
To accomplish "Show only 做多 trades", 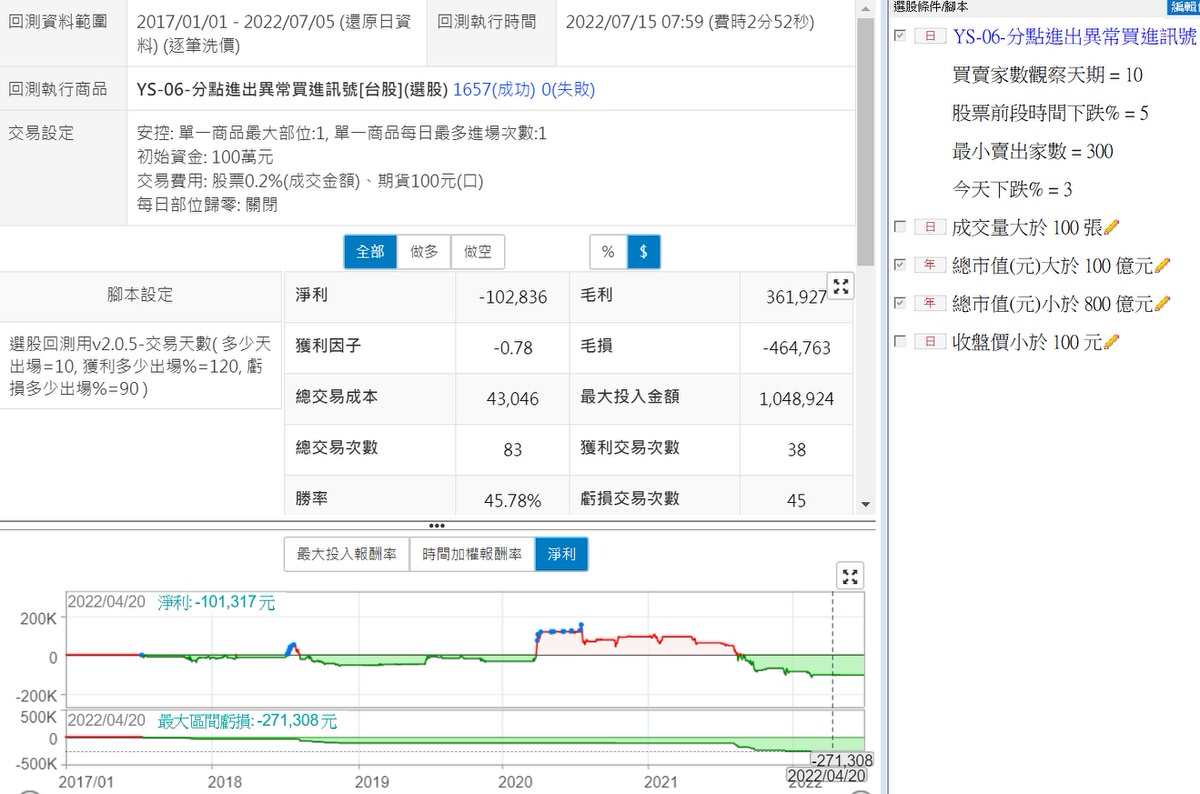I will 424,252.
